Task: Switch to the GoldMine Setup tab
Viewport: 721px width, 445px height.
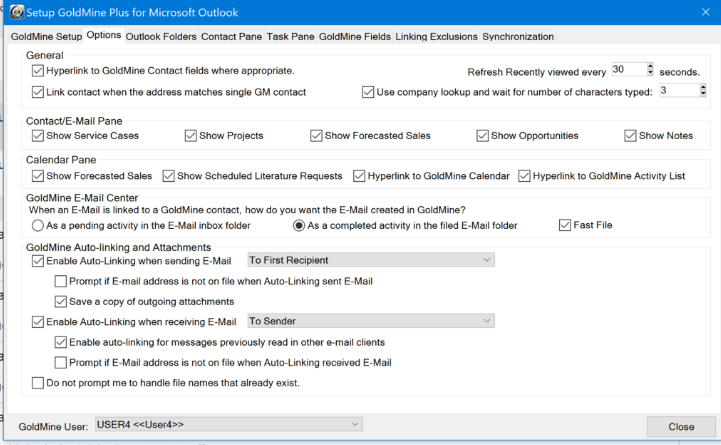Action: coord(46,37)
